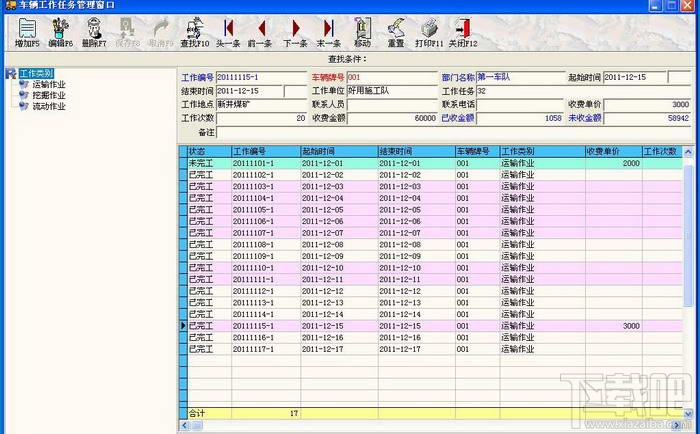Go to next record with 下一条

(295, 32)
